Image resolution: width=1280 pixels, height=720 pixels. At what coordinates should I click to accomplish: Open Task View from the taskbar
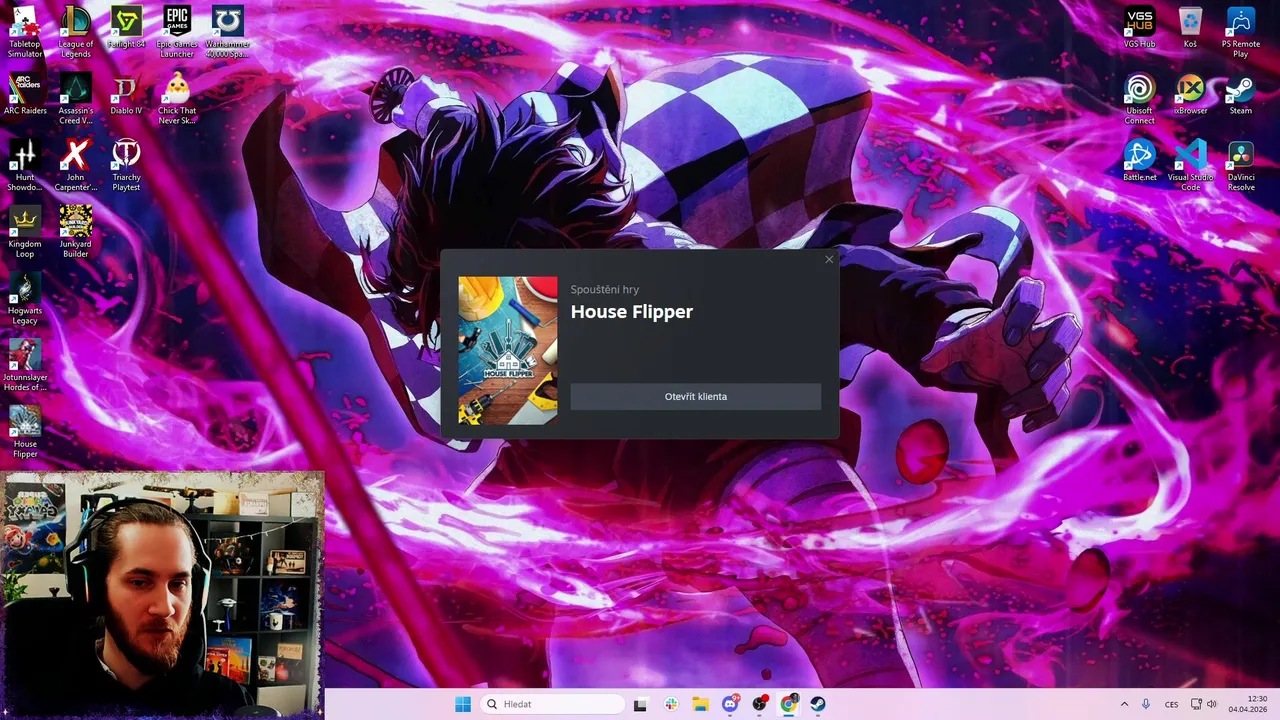640,704
